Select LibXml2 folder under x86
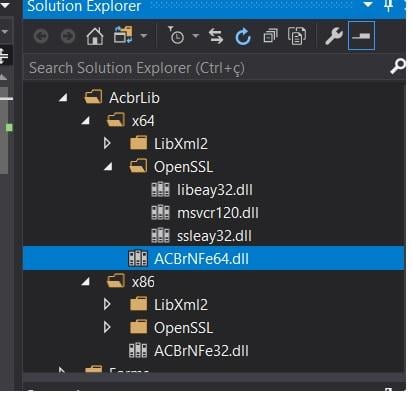This screenshot has height=396, width=412. coord(181,305)
